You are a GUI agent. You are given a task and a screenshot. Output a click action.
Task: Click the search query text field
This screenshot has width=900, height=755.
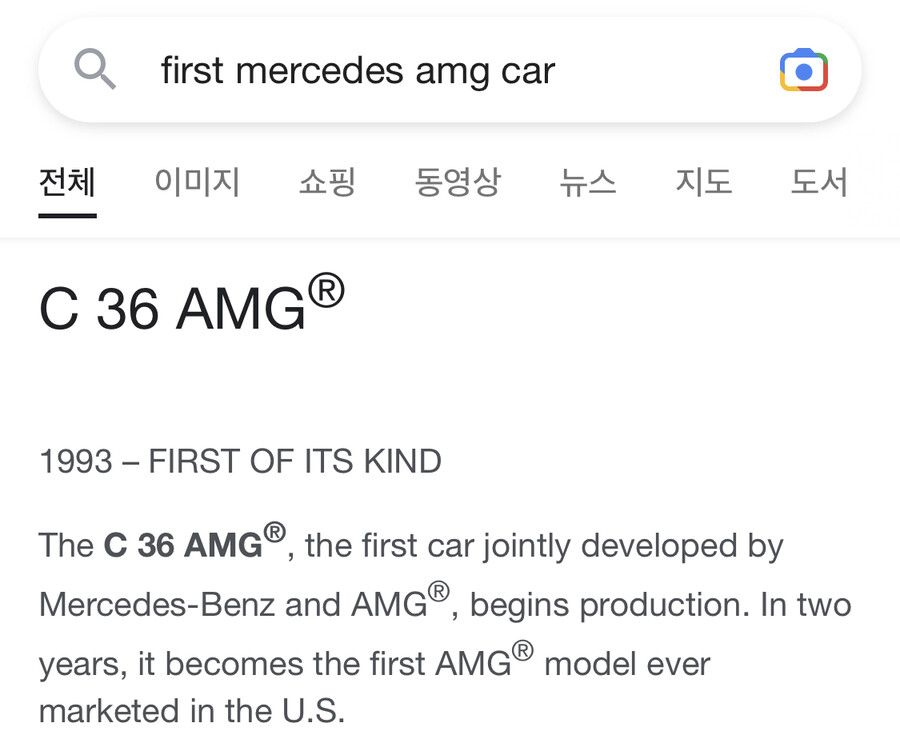click(x=449, y=70)
